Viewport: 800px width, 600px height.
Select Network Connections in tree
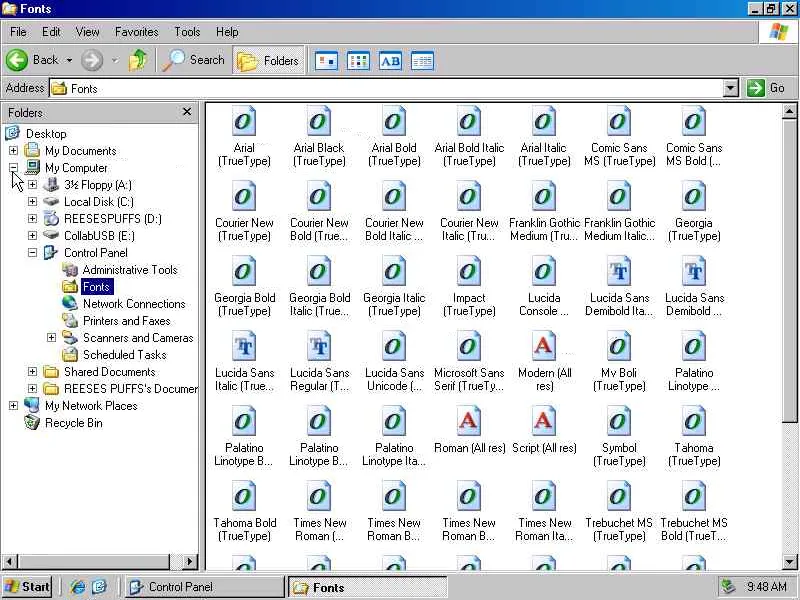pos(134,304)
